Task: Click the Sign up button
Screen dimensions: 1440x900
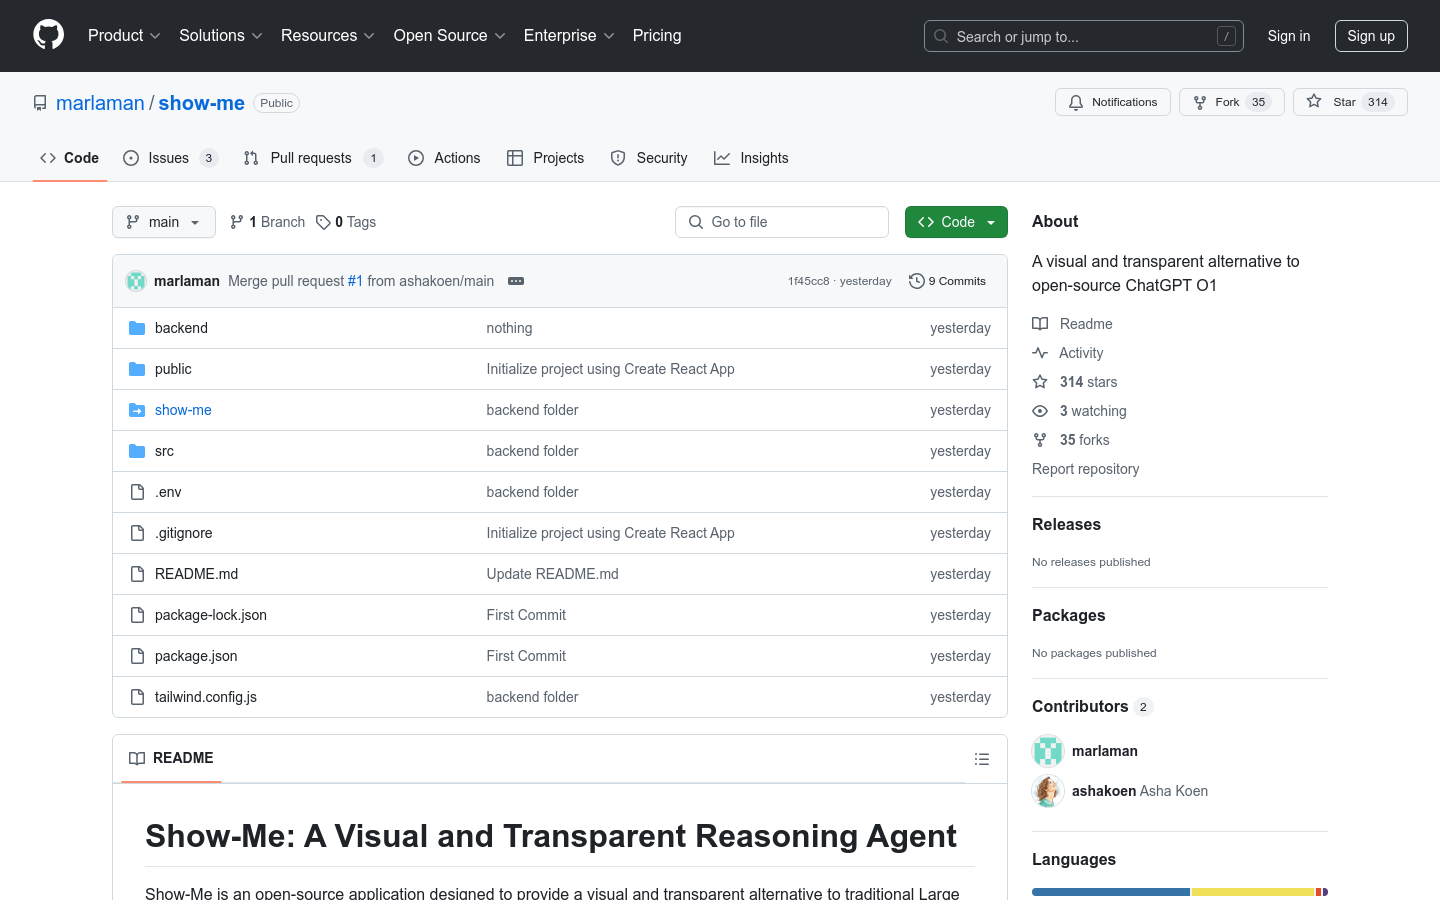Action: pos(1370,36)
